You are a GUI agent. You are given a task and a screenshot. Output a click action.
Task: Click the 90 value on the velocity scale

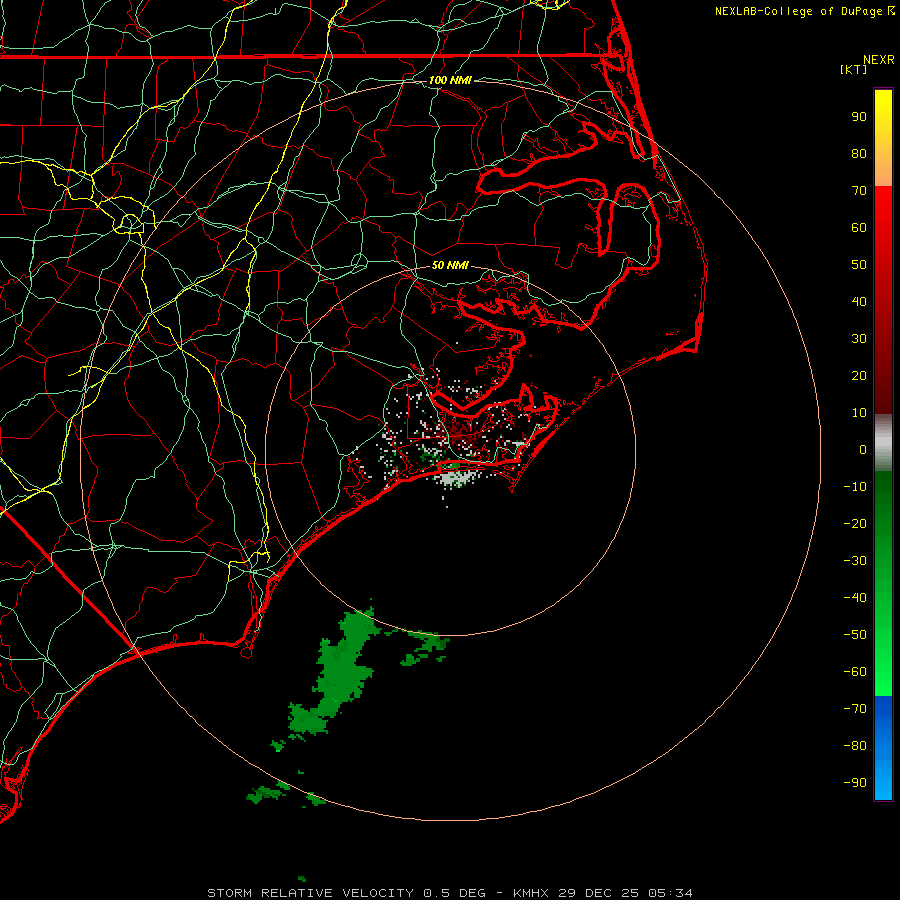pos(859,117)
